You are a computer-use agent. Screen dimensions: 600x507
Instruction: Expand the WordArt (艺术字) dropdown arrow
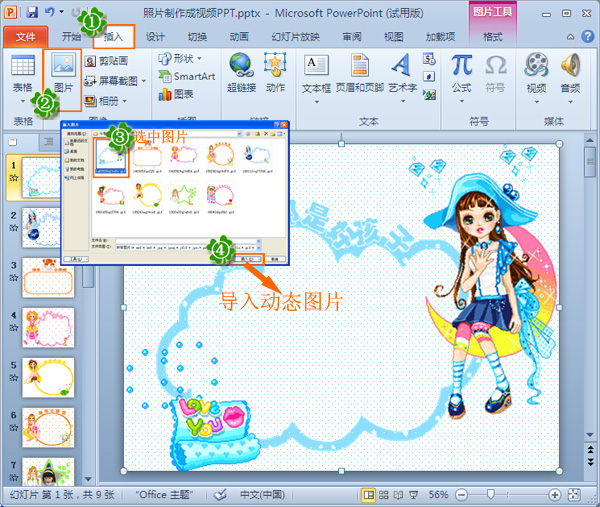(403, 101)
